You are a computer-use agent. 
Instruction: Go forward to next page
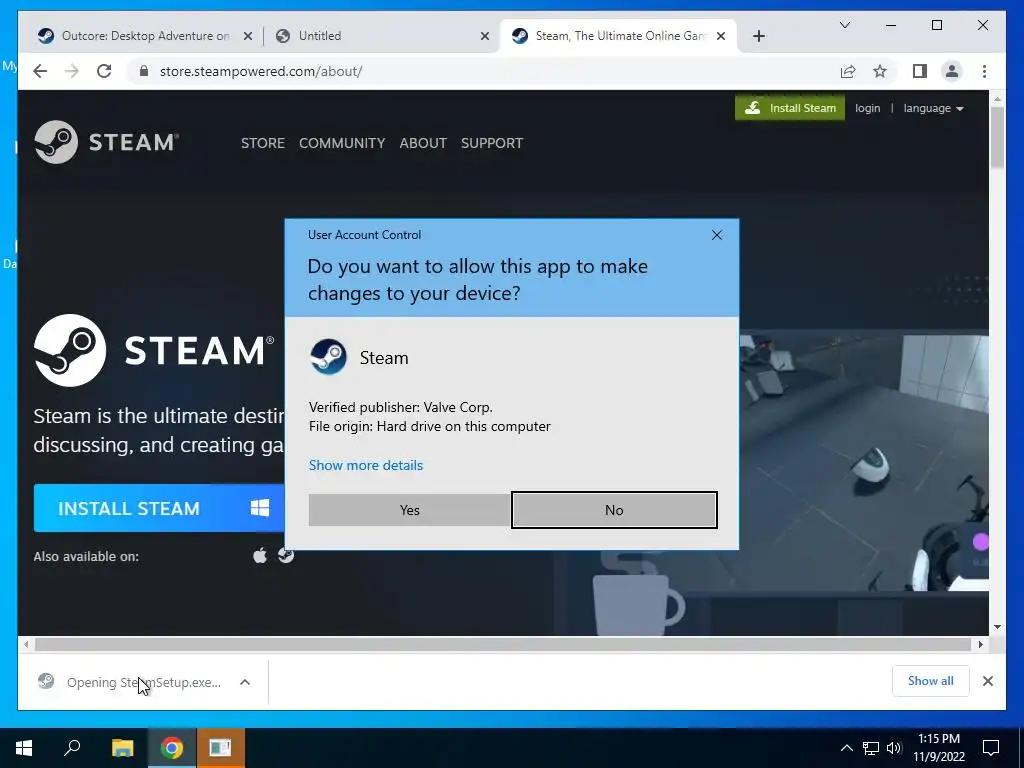click(72, 71)
